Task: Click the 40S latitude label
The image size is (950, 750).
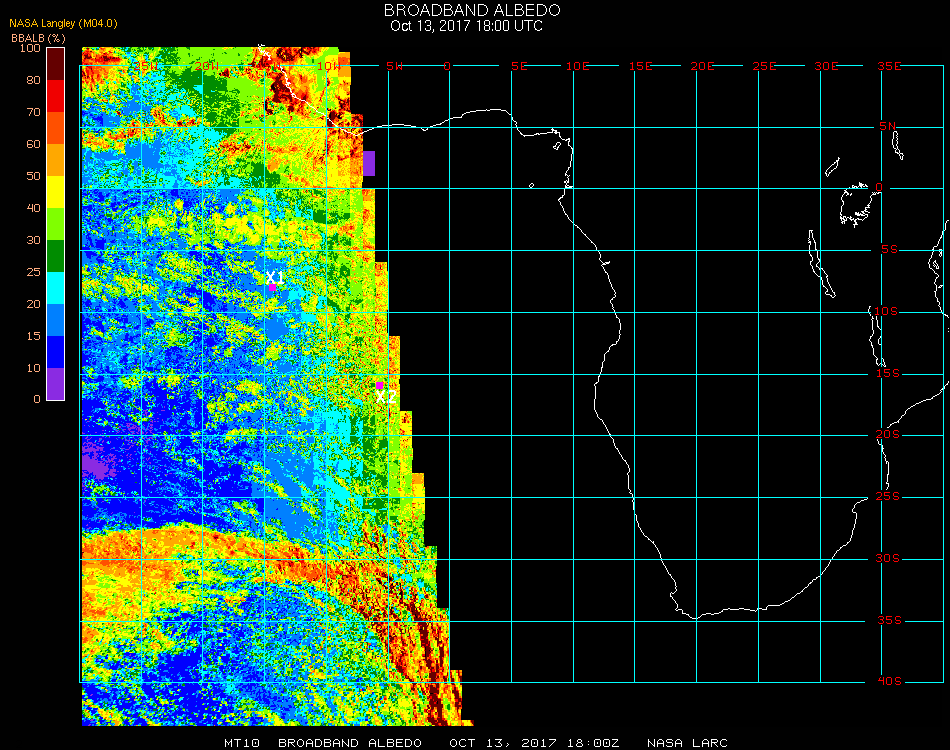Action: pyautogui.click(x=889, y=682)
